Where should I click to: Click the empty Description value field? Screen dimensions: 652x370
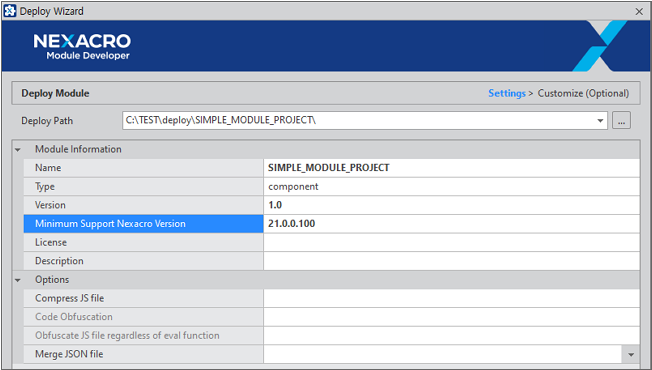[x=451, y=261]
